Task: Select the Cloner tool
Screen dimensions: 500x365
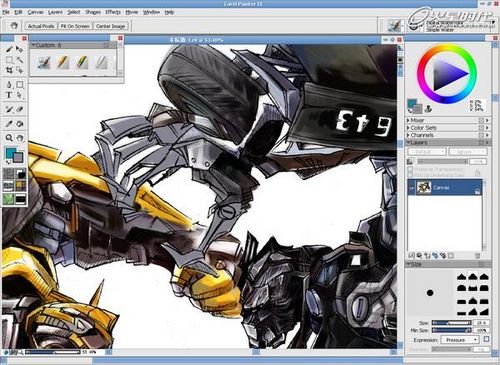Action: point(9,109)
